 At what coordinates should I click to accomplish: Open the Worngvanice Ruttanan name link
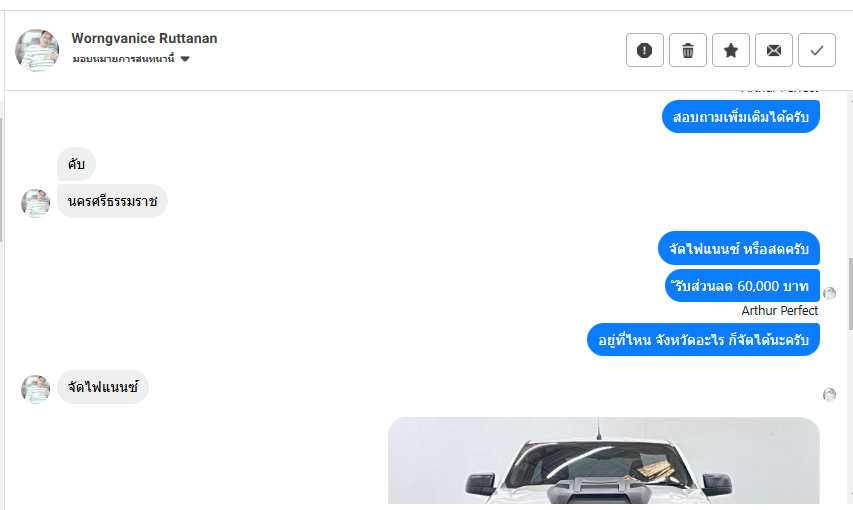144,38
